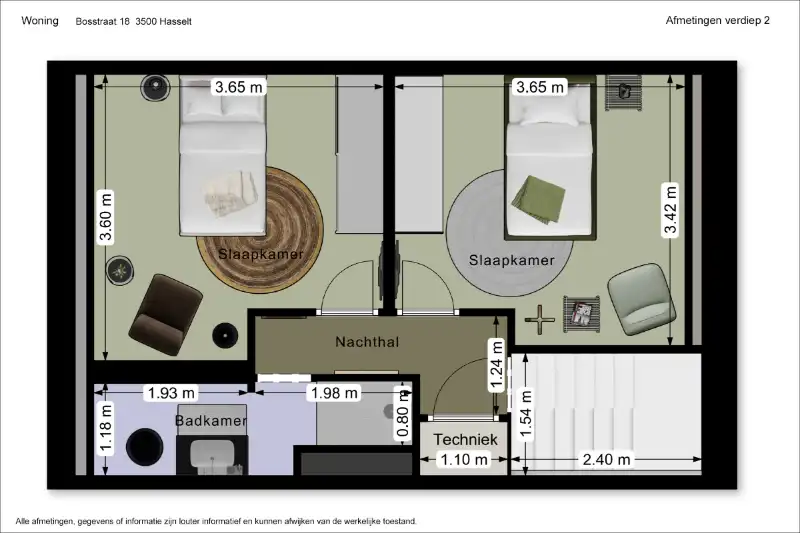This screenshot has width=800, height=533.
Task: Select the address 'Bosstraat 18 3500 Hasselt'
Action: 134,21
